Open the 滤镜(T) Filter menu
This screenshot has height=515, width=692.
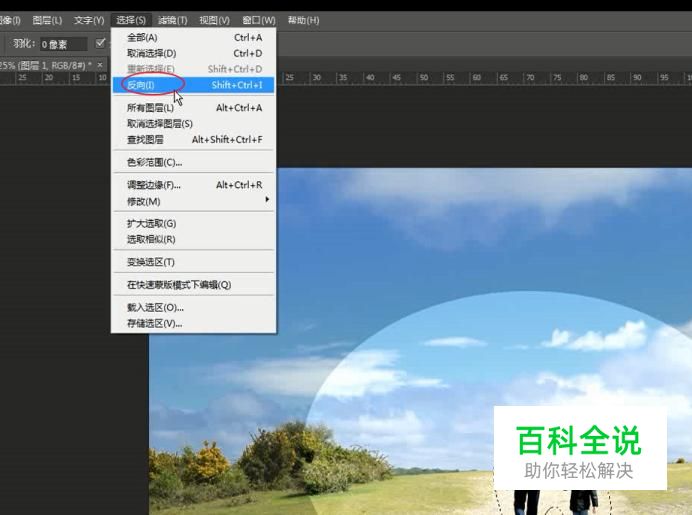pyautogui.click(x=172, y=20)
